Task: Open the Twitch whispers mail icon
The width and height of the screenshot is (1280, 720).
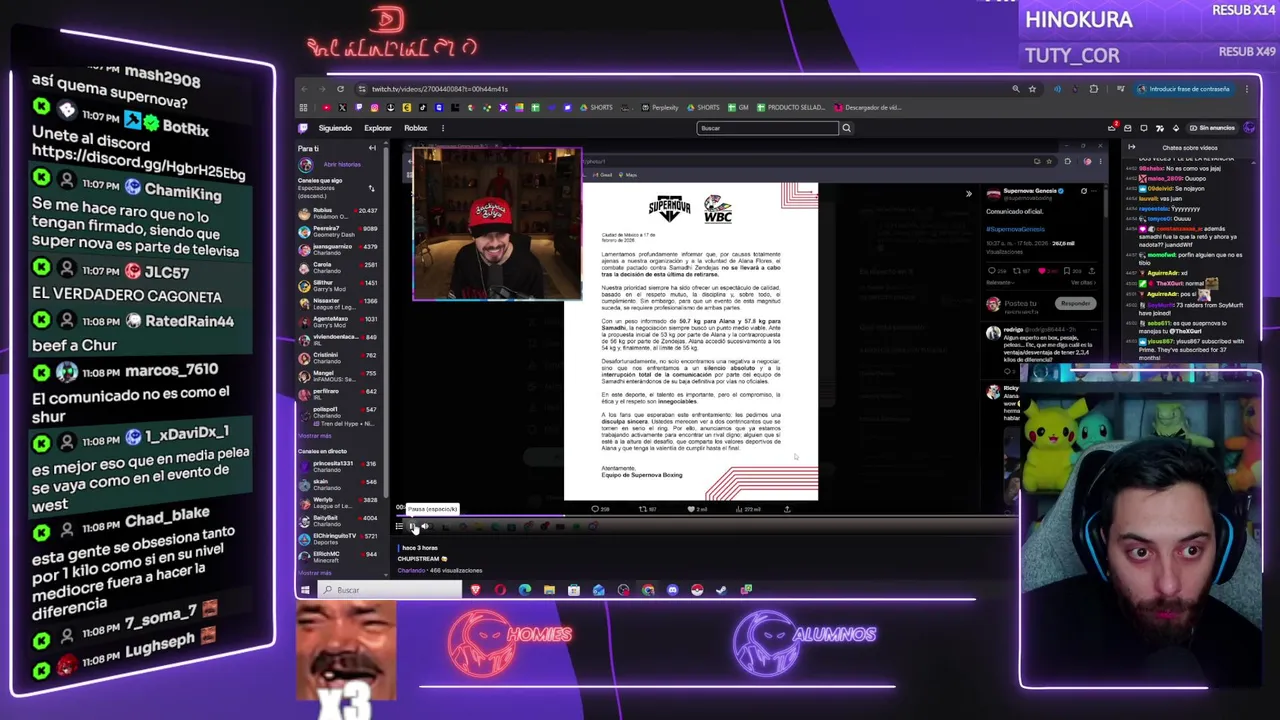Action: 1128,128
